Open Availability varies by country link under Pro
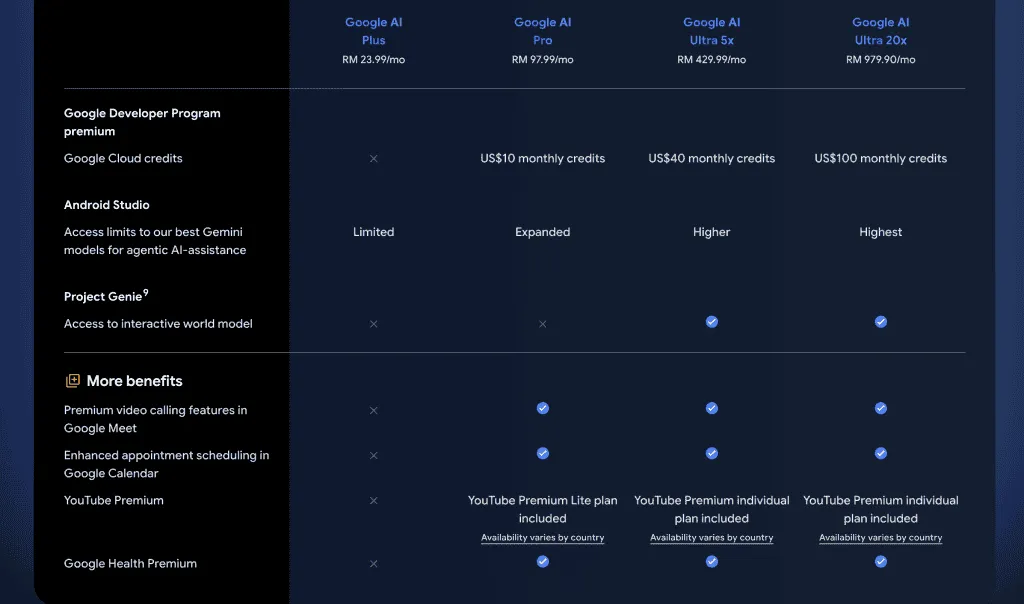 [x=543, y=537]
